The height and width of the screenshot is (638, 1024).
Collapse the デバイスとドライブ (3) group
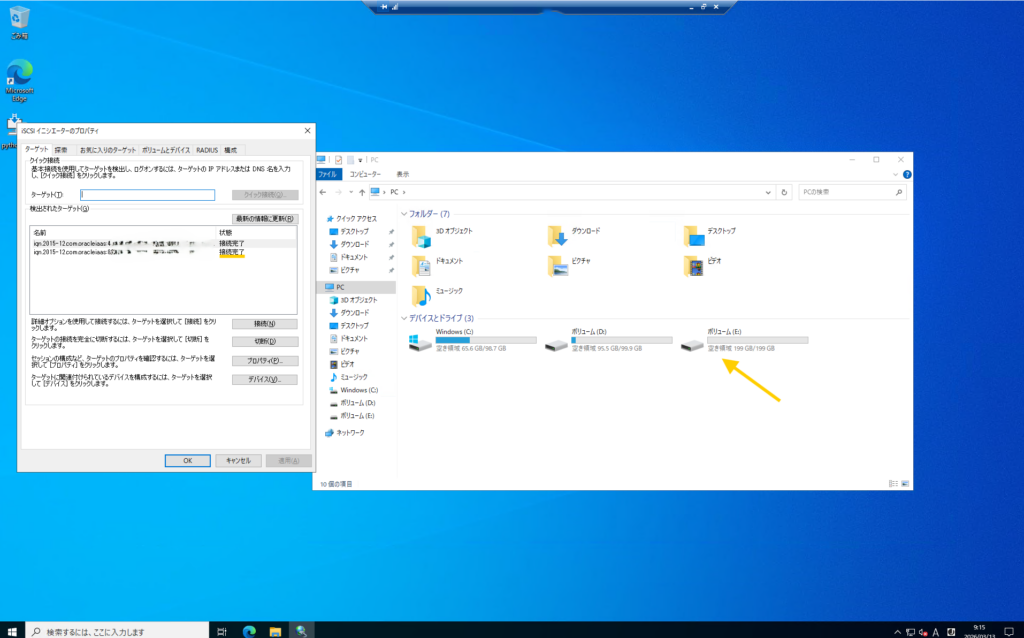click(x=404, y=318)
